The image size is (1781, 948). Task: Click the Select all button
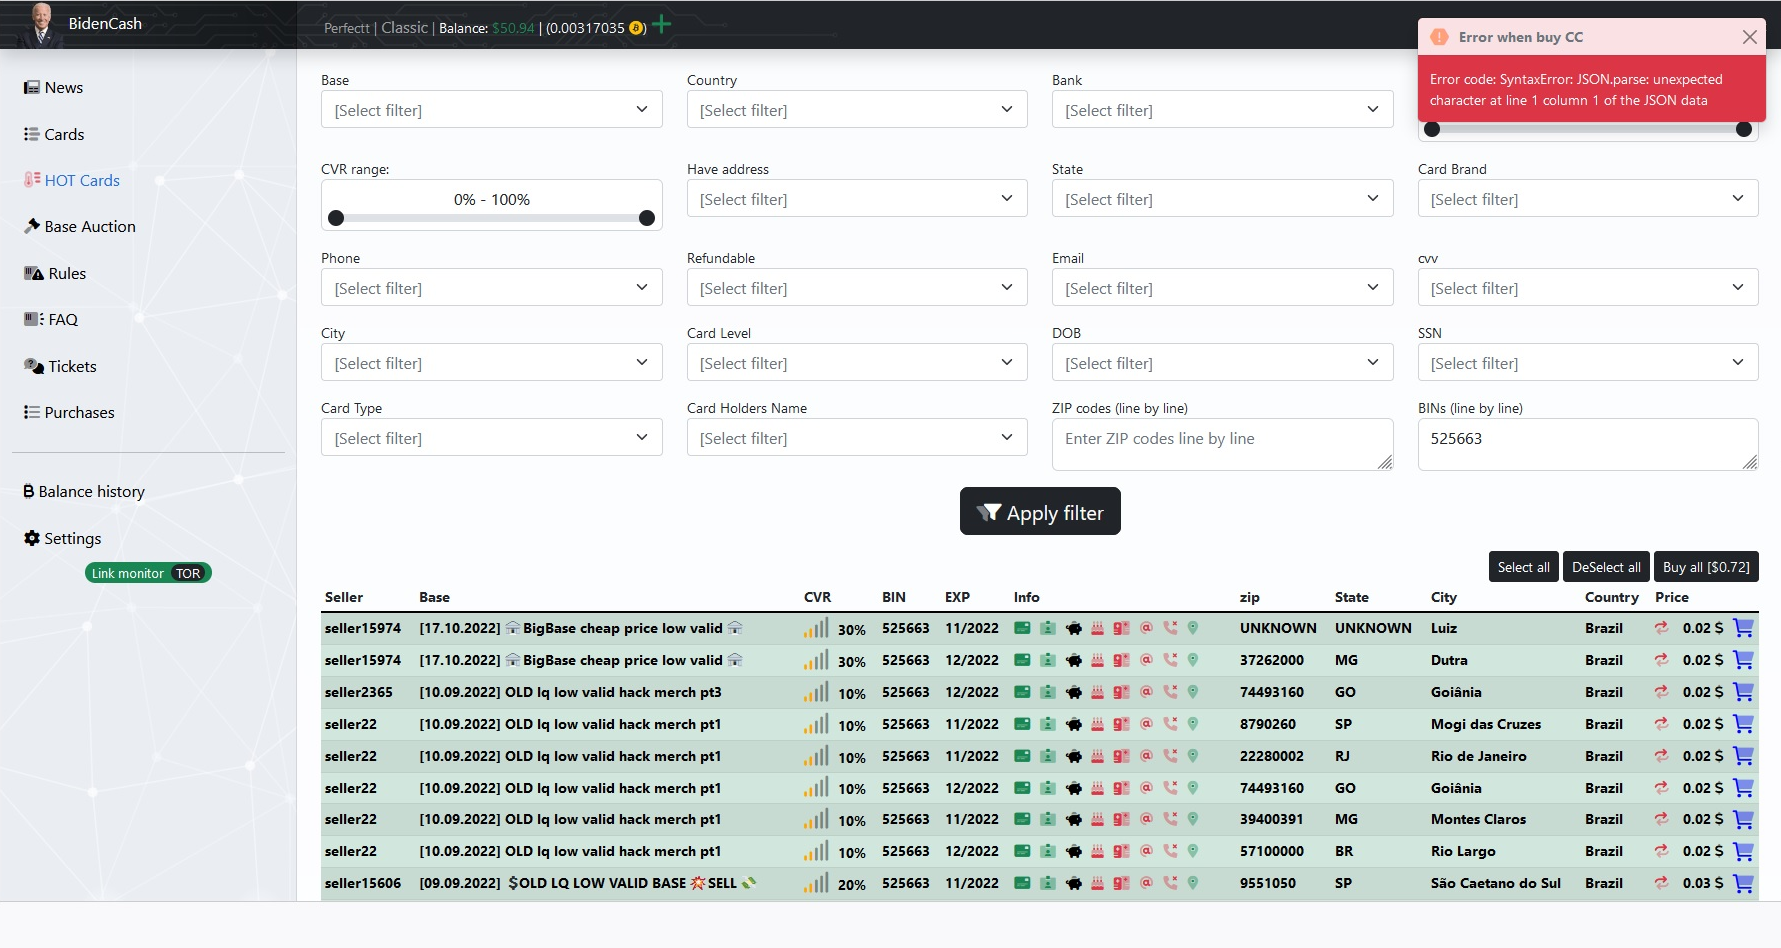click(x=1523, y=567)
